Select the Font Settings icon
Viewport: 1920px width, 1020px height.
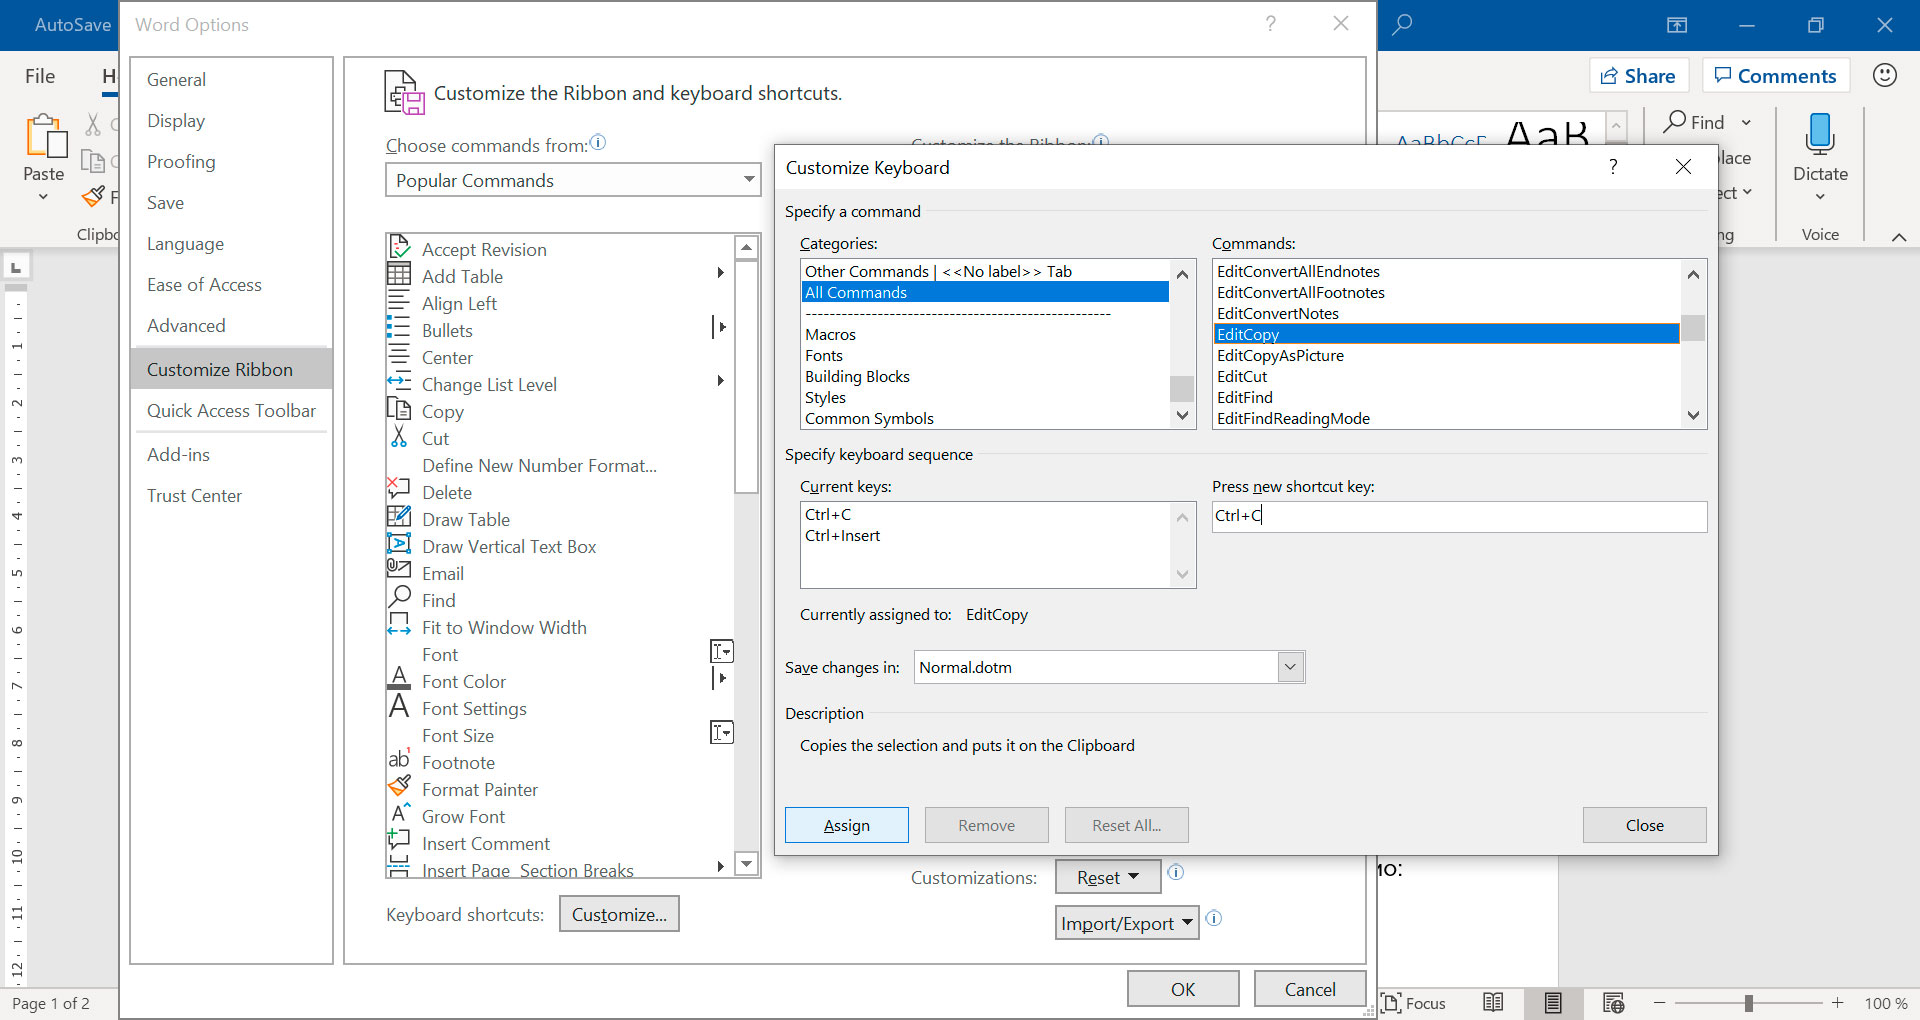(399, 707)
